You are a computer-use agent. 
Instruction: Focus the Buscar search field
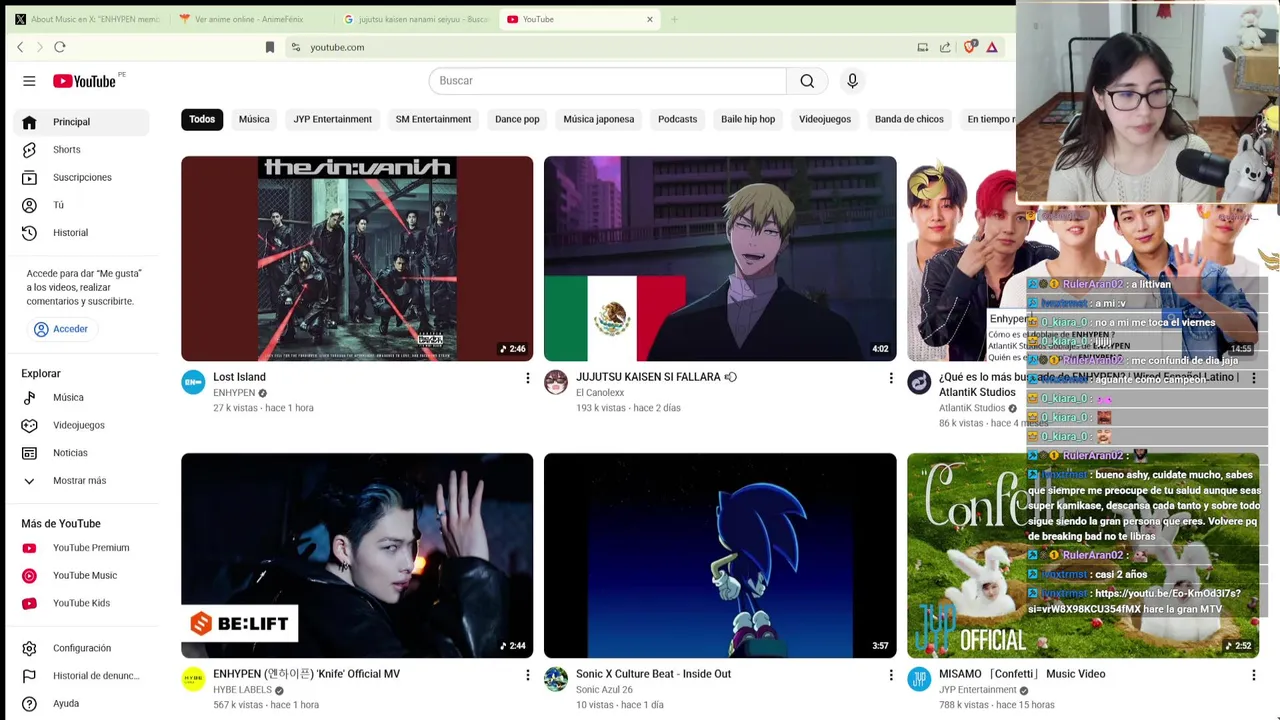point(608,81)
